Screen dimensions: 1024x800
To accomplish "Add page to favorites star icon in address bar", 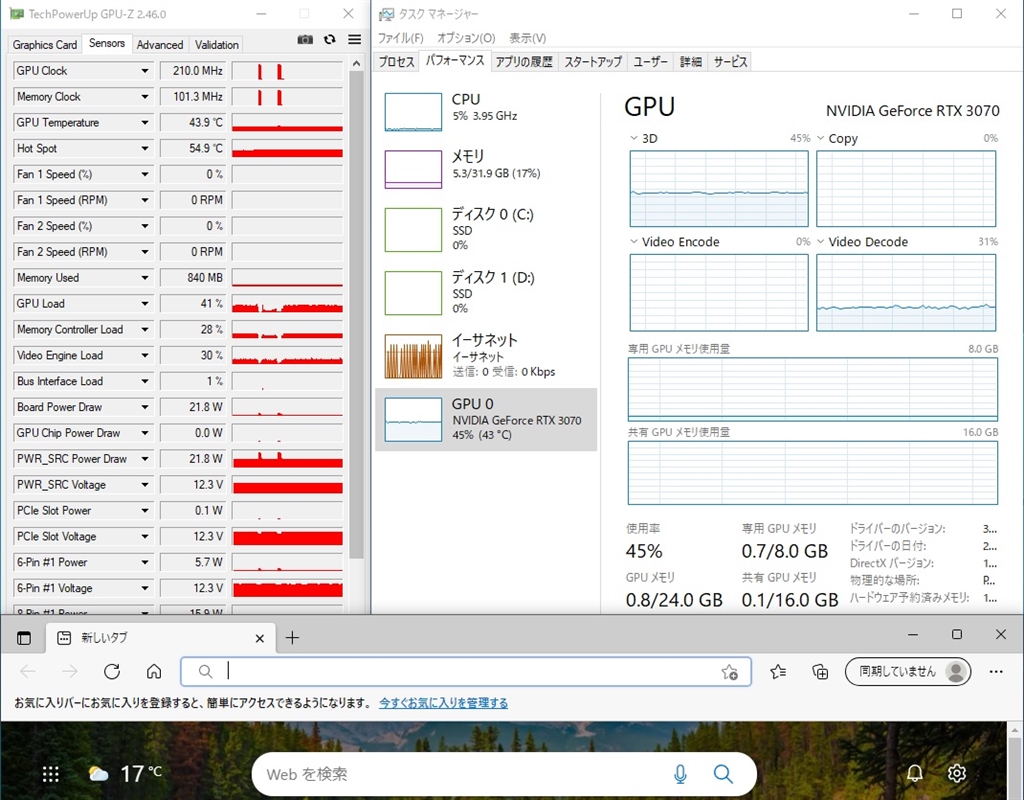I will 729,672.
